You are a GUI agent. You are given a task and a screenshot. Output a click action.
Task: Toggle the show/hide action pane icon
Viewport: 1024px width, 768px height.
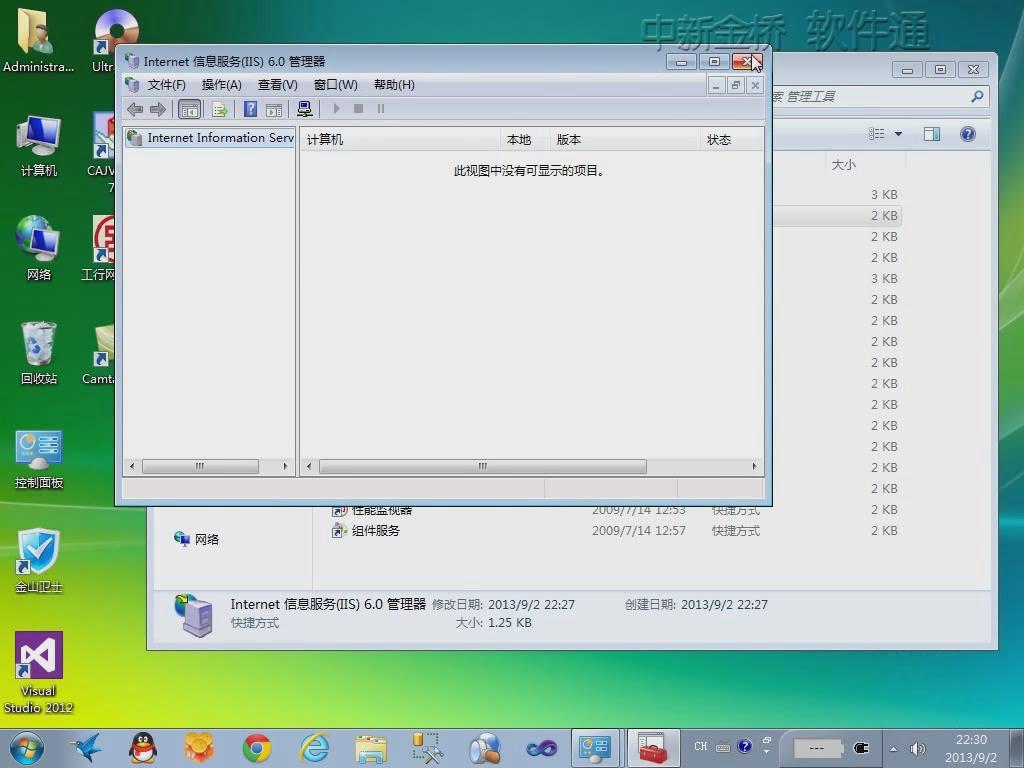274,109
